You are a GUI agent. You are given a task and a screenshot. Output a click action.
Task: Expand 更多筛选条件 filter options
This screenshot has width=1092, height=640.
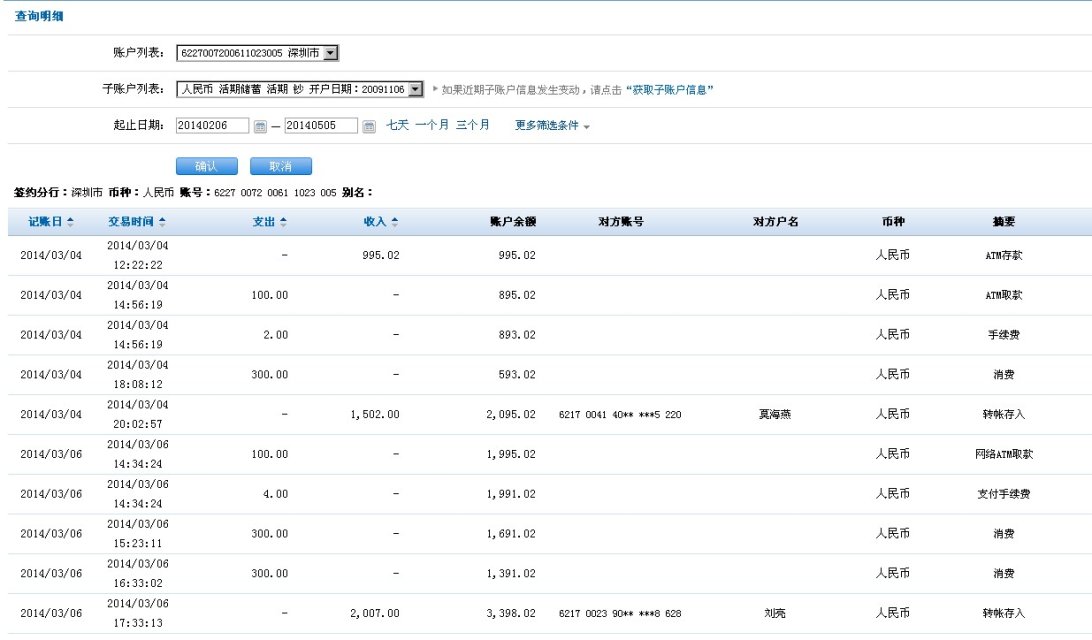tap(552, 126)
